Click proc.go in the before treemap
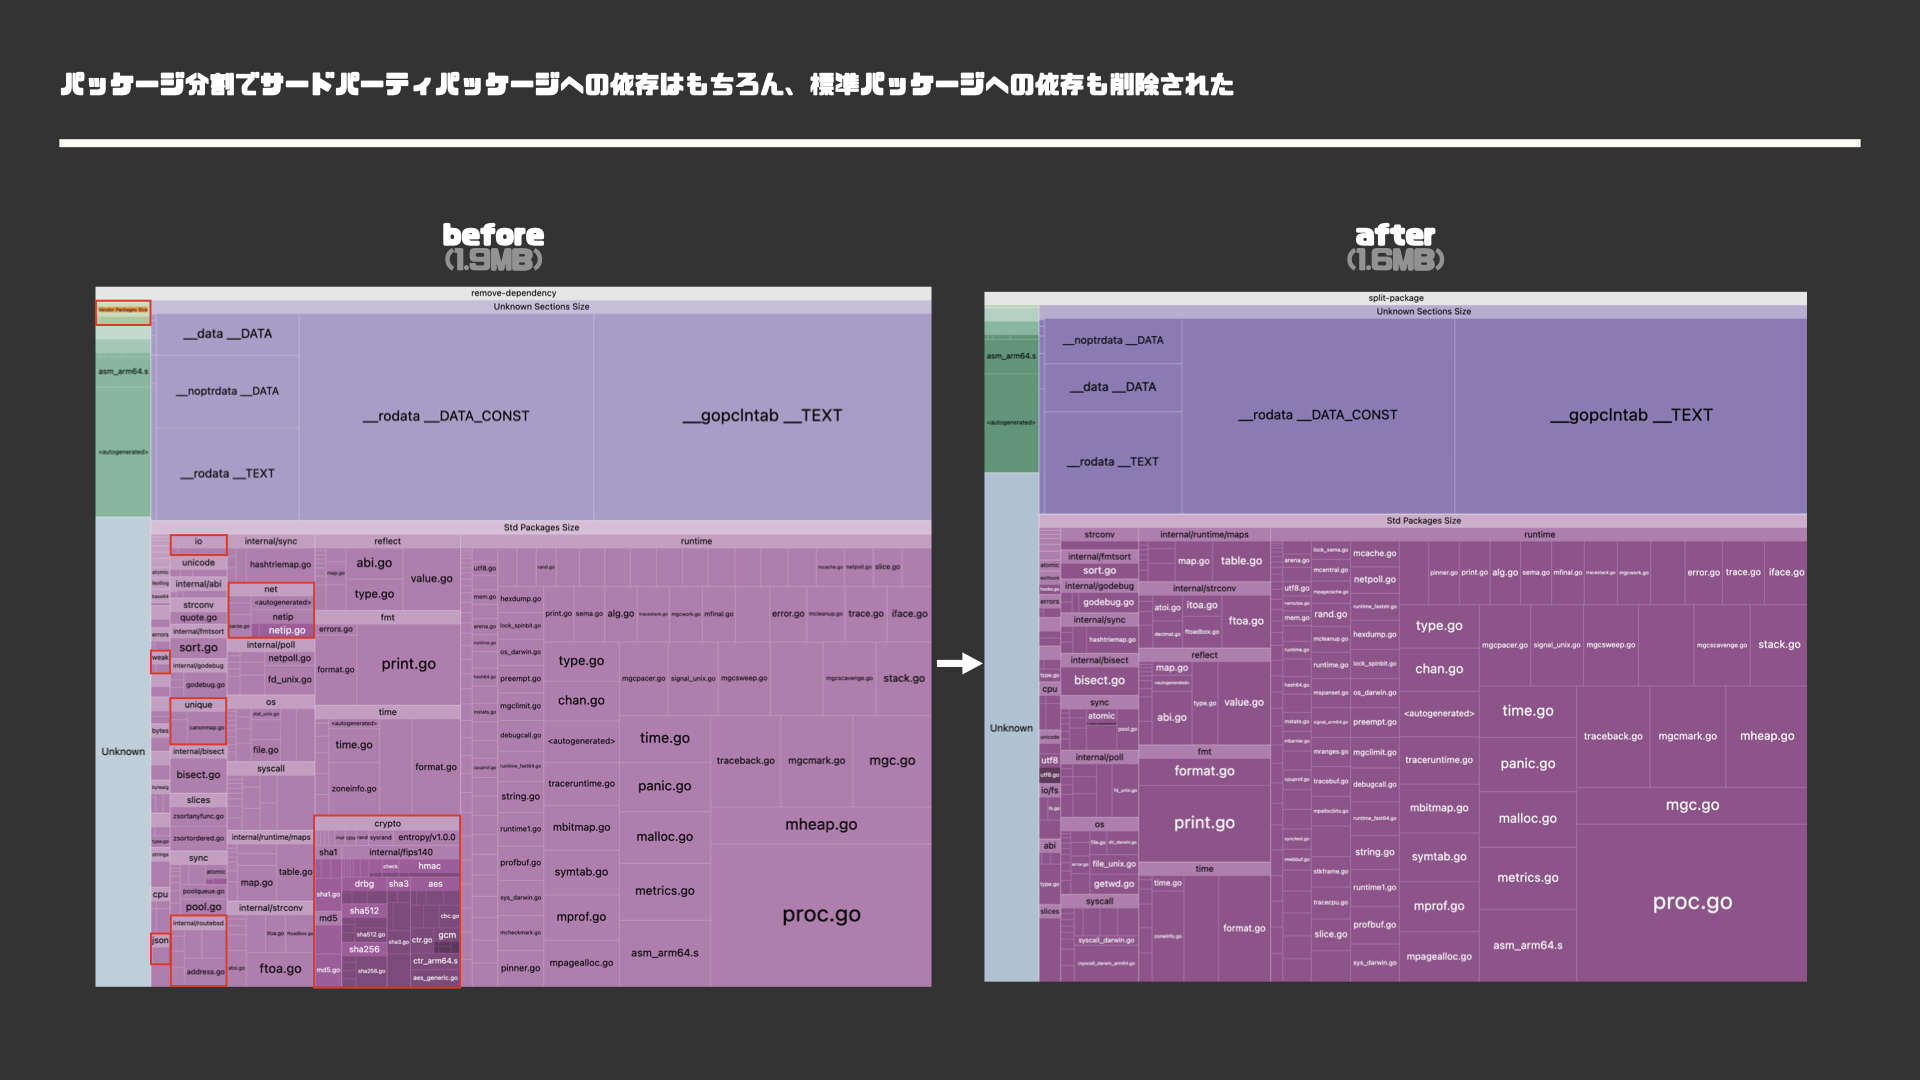This screenshot has width=1920, height=1080. (x=821, y=915)
